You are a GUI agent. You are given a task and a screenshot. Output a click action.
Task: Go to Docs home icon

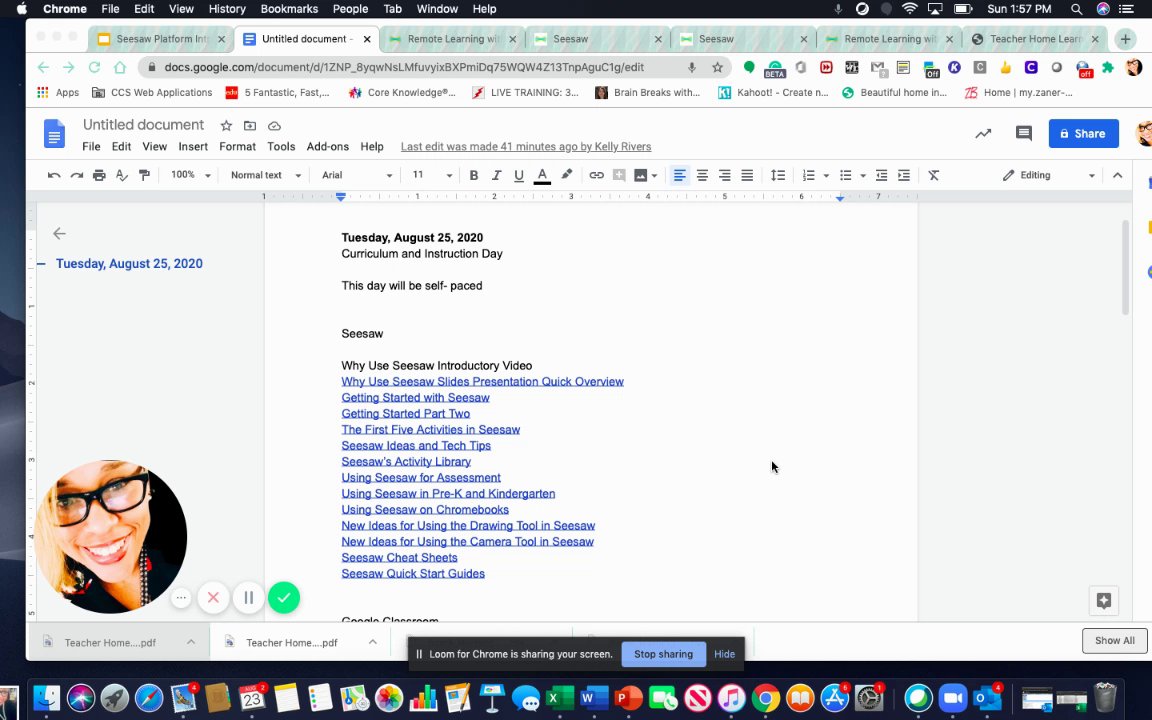(54, 134)
